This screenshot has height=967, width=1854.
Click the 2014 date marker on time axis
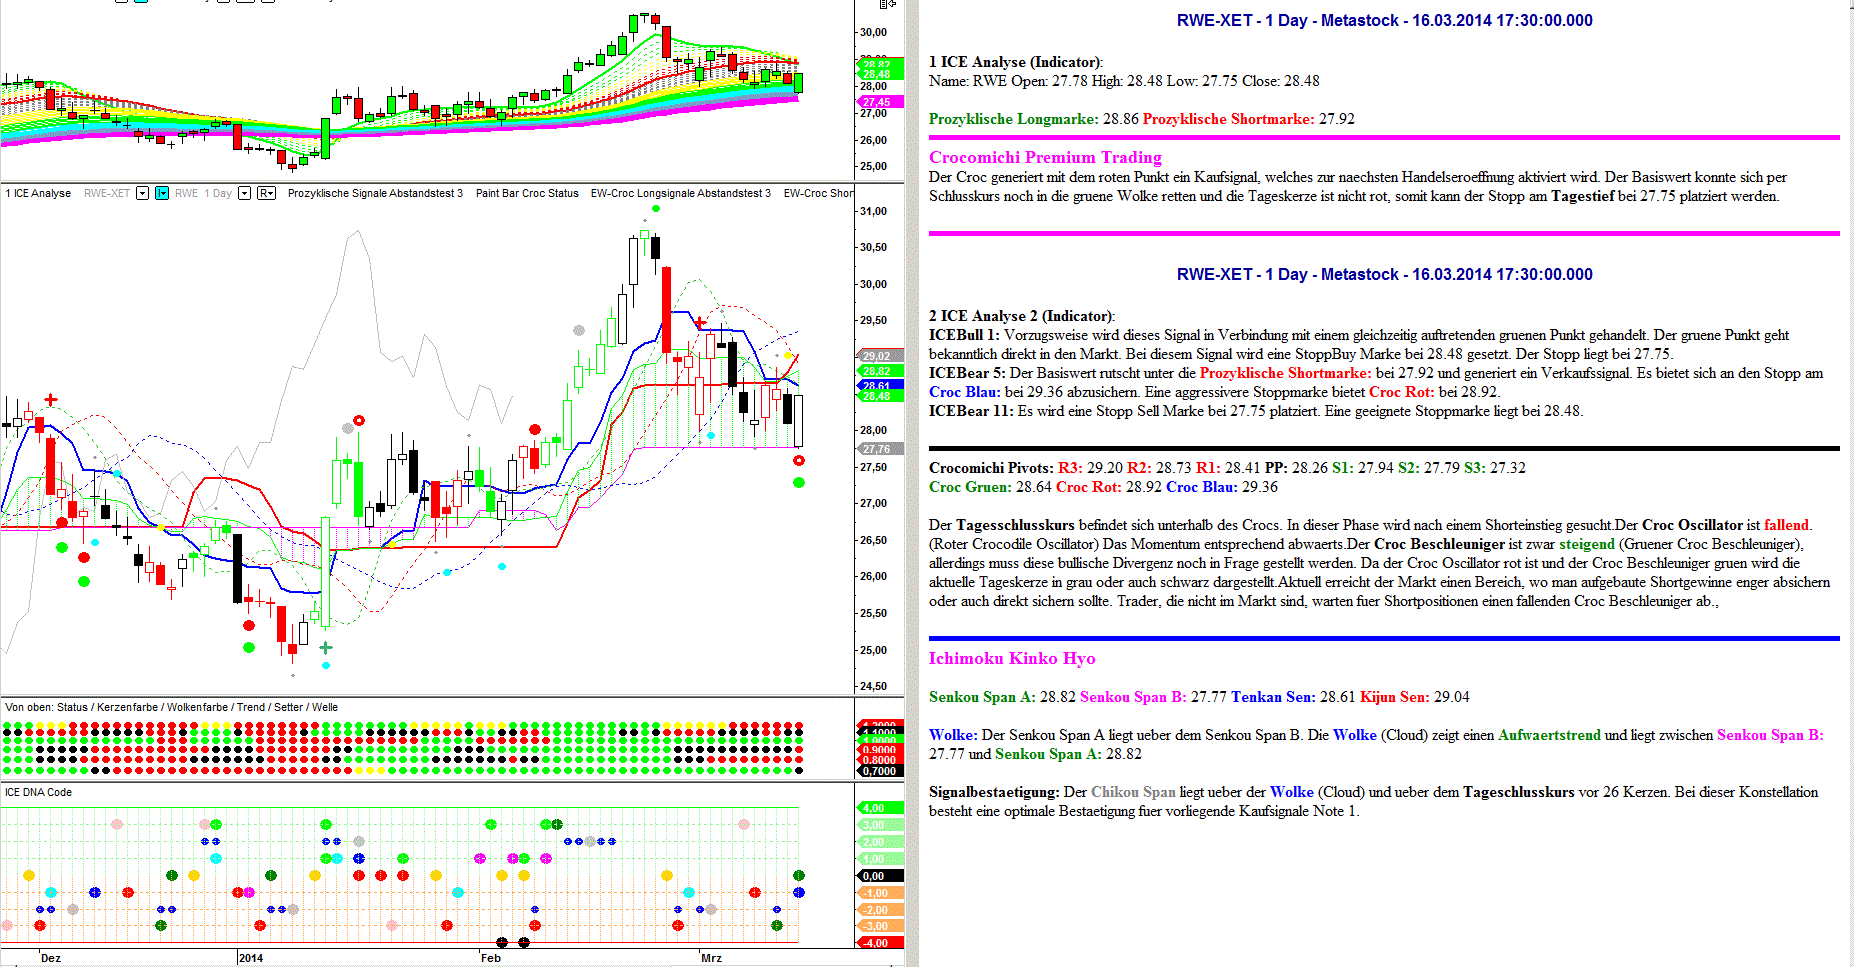[251, 958]
